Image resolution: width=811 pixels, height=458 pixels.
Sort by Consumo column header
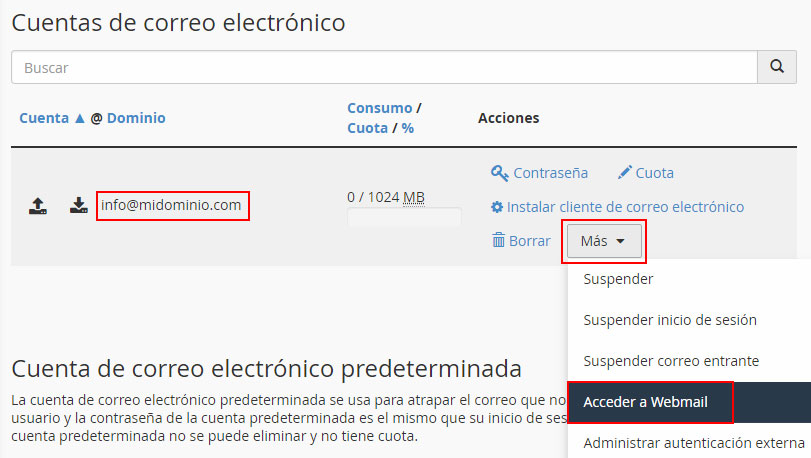(x=379, y=108)
